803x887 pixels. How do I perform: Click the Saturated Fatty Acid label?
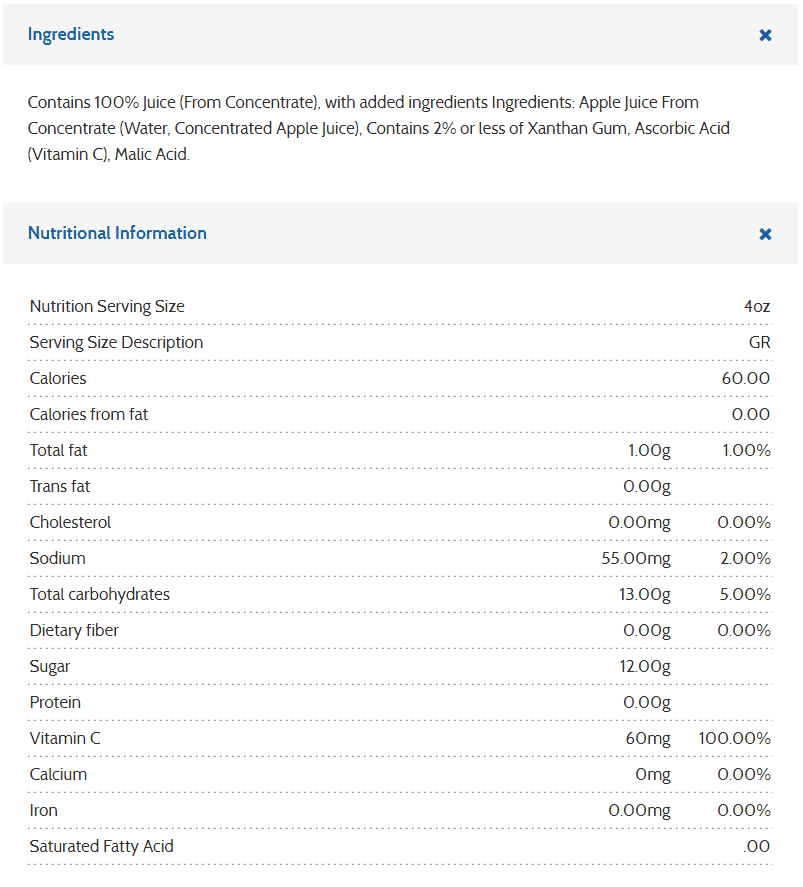click(101, 846)
